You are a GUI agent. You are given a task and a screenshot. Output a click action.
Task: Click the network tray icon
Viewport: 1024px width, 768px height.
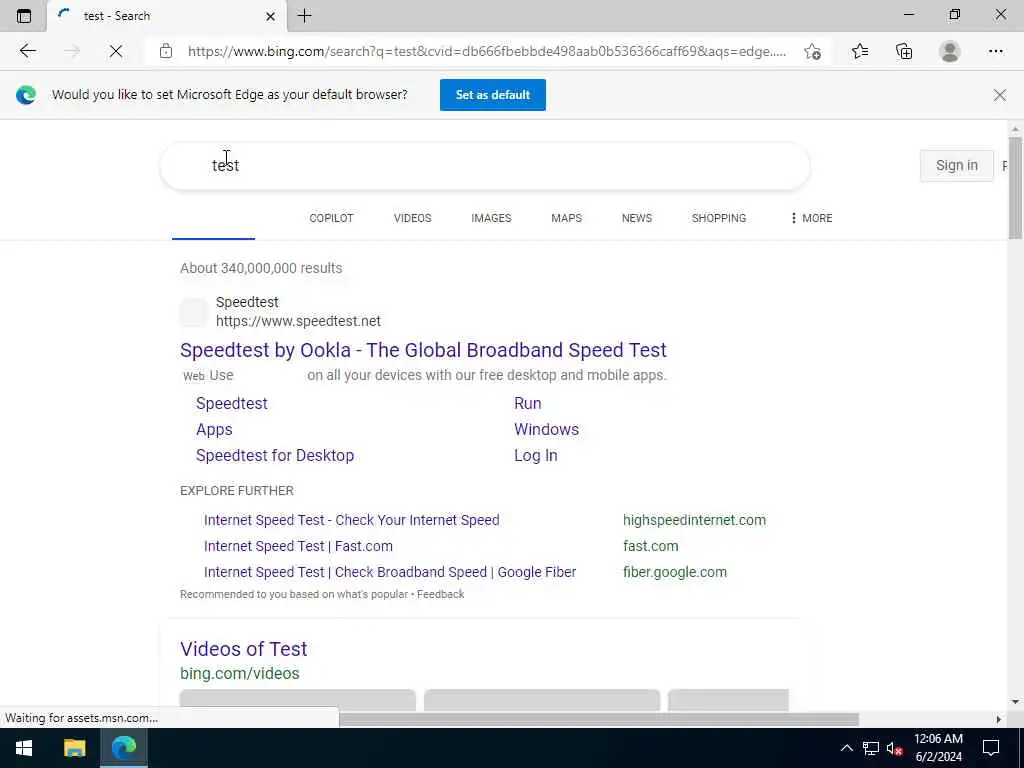pos(871,748)
